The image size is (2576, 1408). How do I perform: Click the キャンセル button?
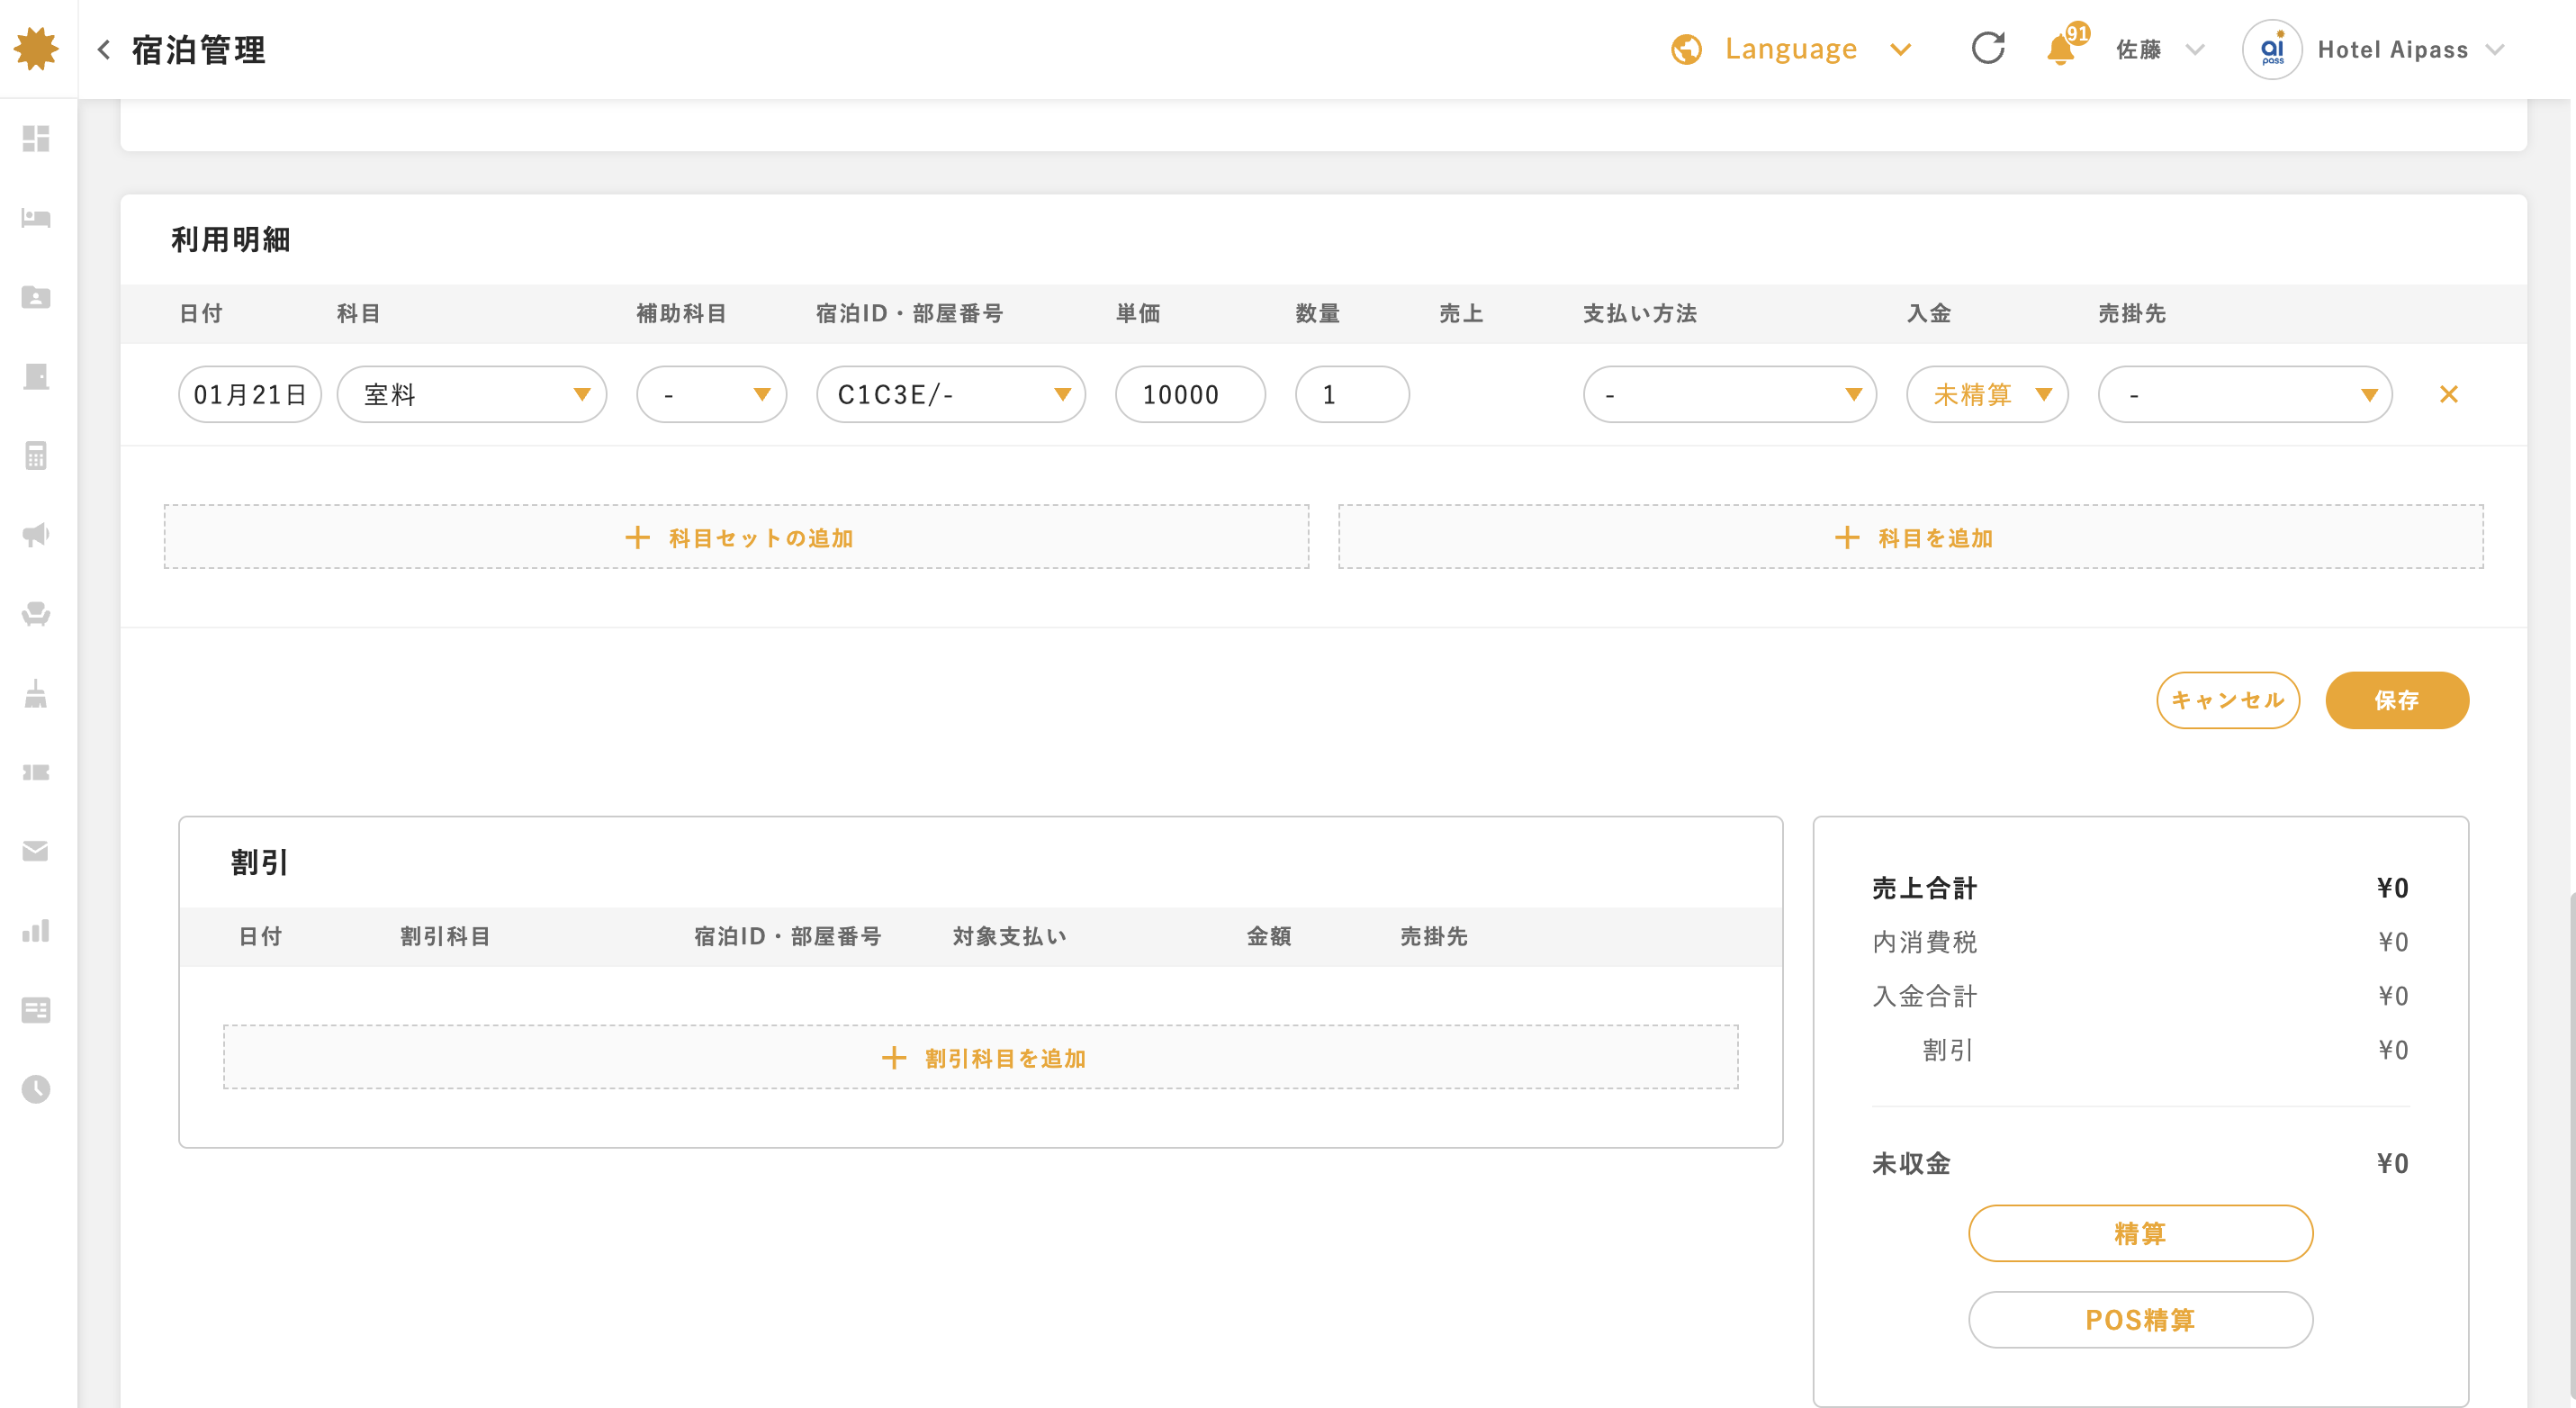pos(2228,700)
